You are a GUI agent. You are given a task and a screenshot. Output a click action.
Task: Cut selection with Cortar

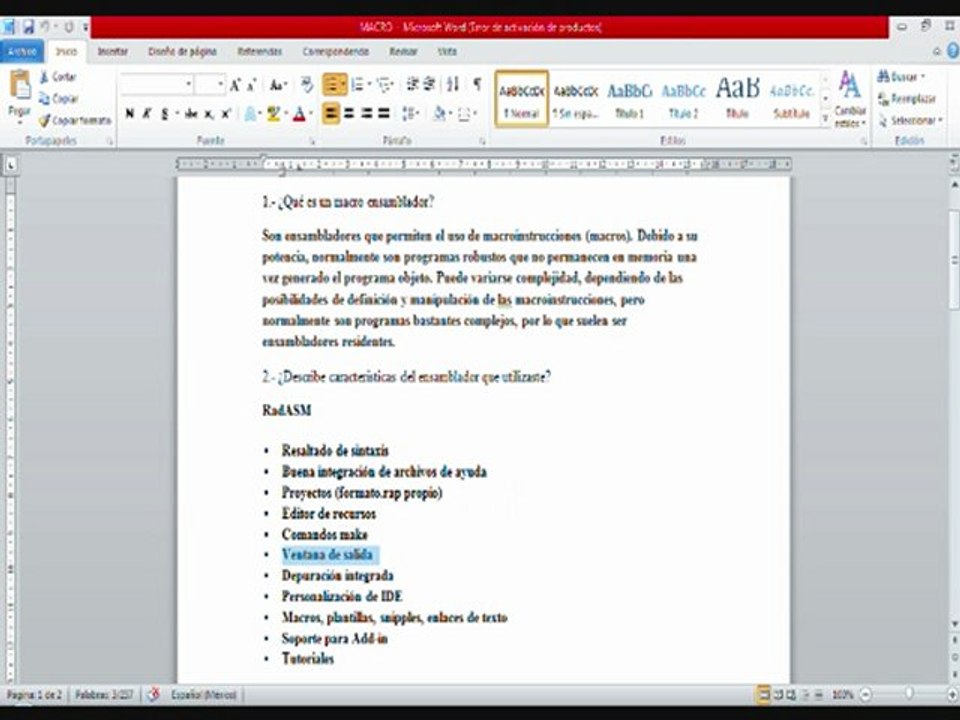(x=58, y=77)
